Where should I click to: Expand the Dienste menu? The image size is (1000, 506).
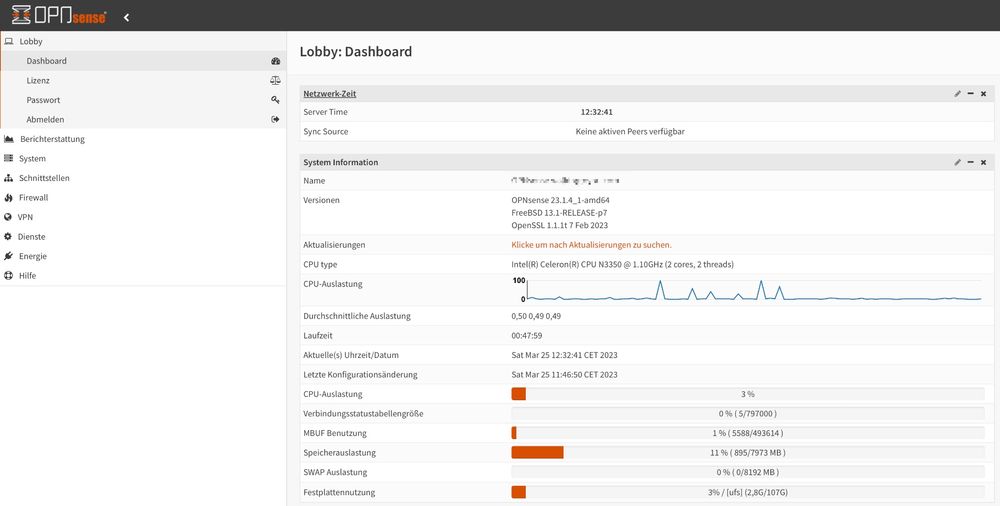143,237
